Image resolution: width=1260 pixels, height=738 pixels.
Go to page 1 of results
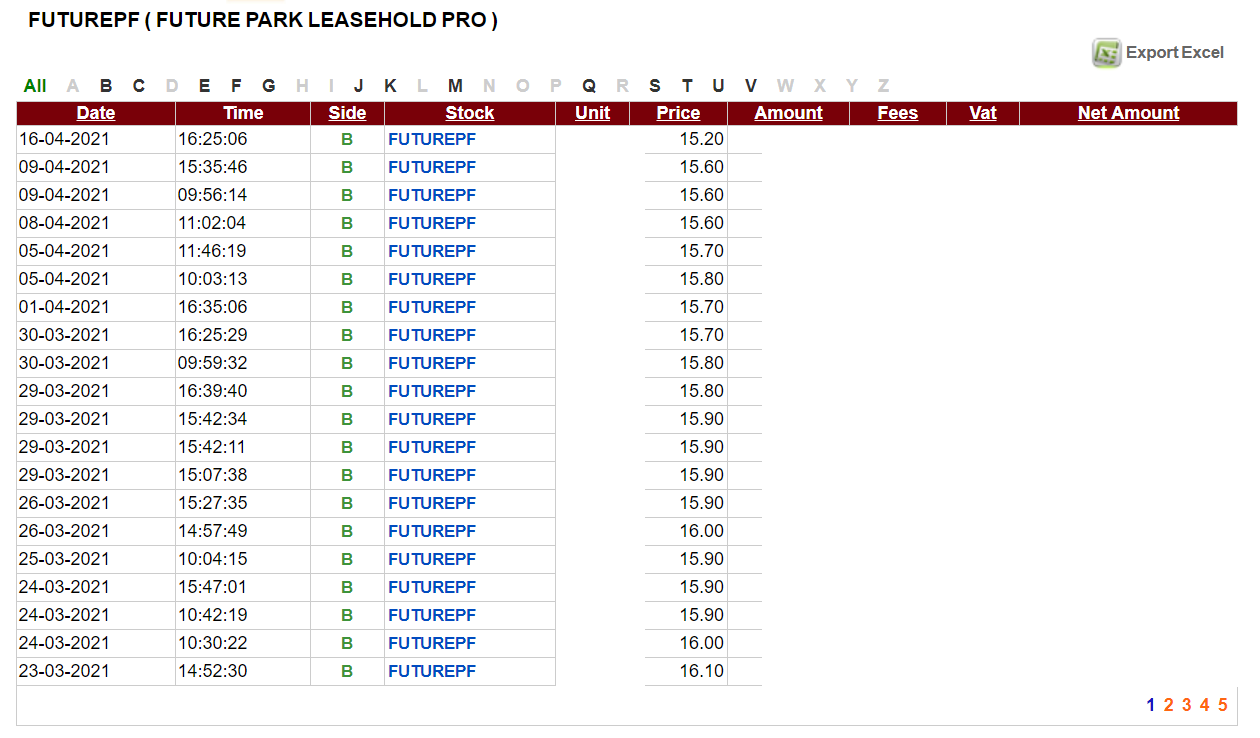pos(1151,705)
